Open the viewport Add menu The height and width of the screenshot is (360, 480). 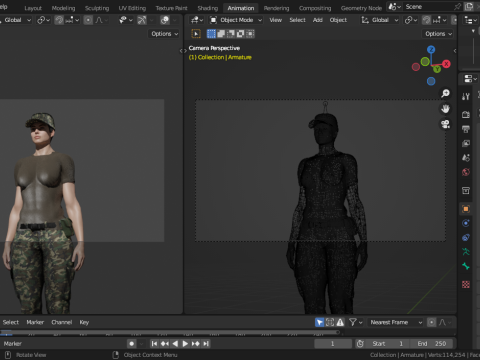(318, 20)
